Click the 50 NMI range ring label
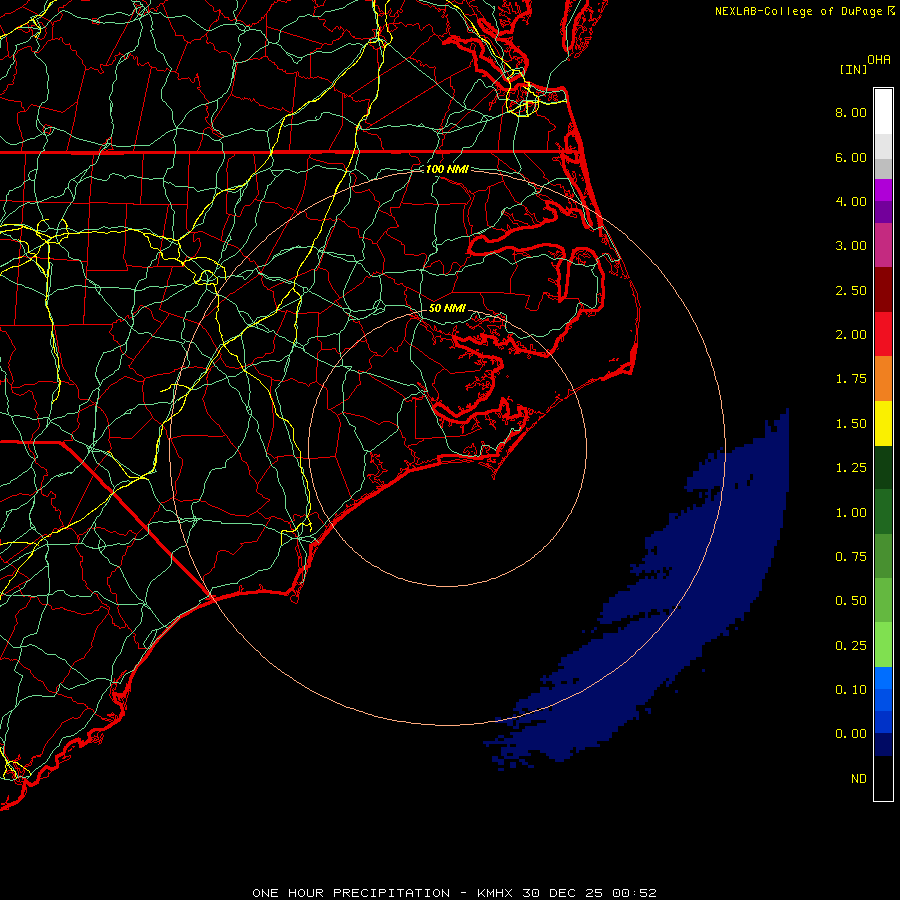This screenshot has width=900, height=900. 447,308
